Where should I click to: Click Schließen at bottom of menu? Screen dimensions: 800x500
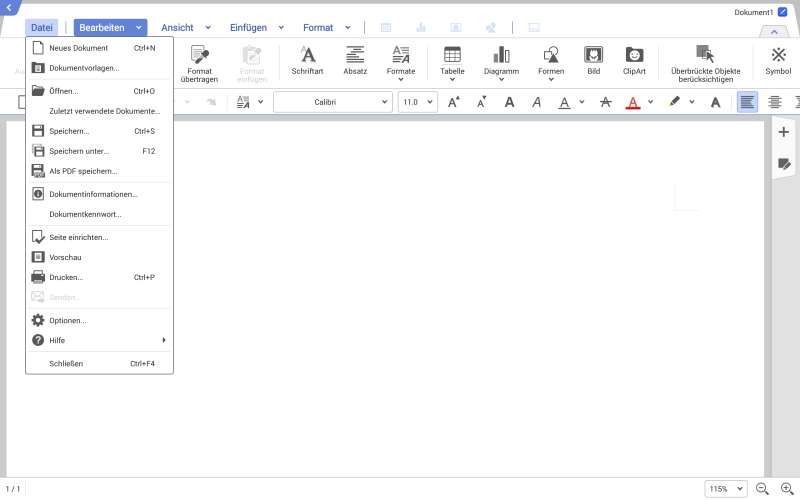[66, 363]
